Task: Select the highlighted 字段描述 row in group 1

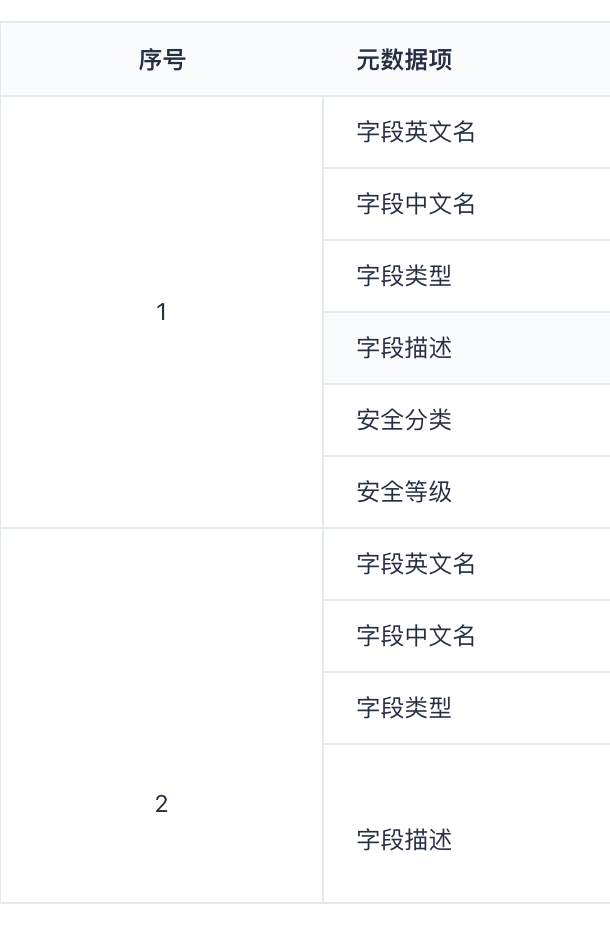Action: tap(466, 348)
